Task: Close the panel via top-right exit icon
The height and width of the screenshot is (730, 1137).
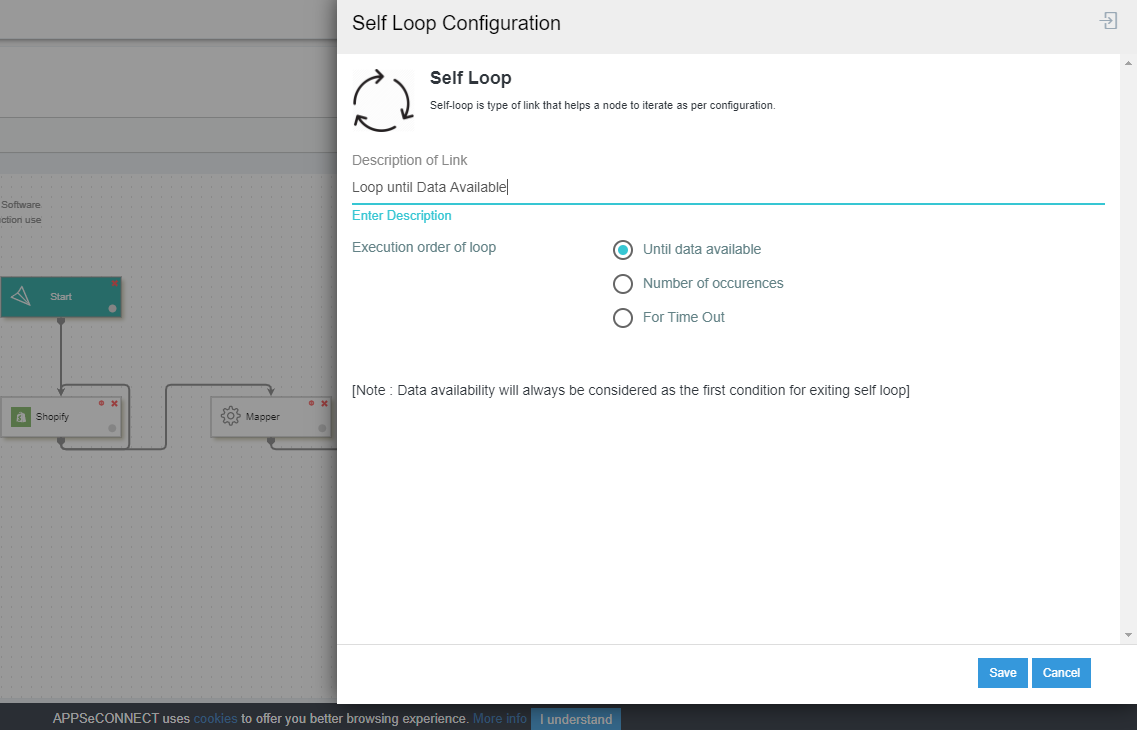Action: (1107, 21)
